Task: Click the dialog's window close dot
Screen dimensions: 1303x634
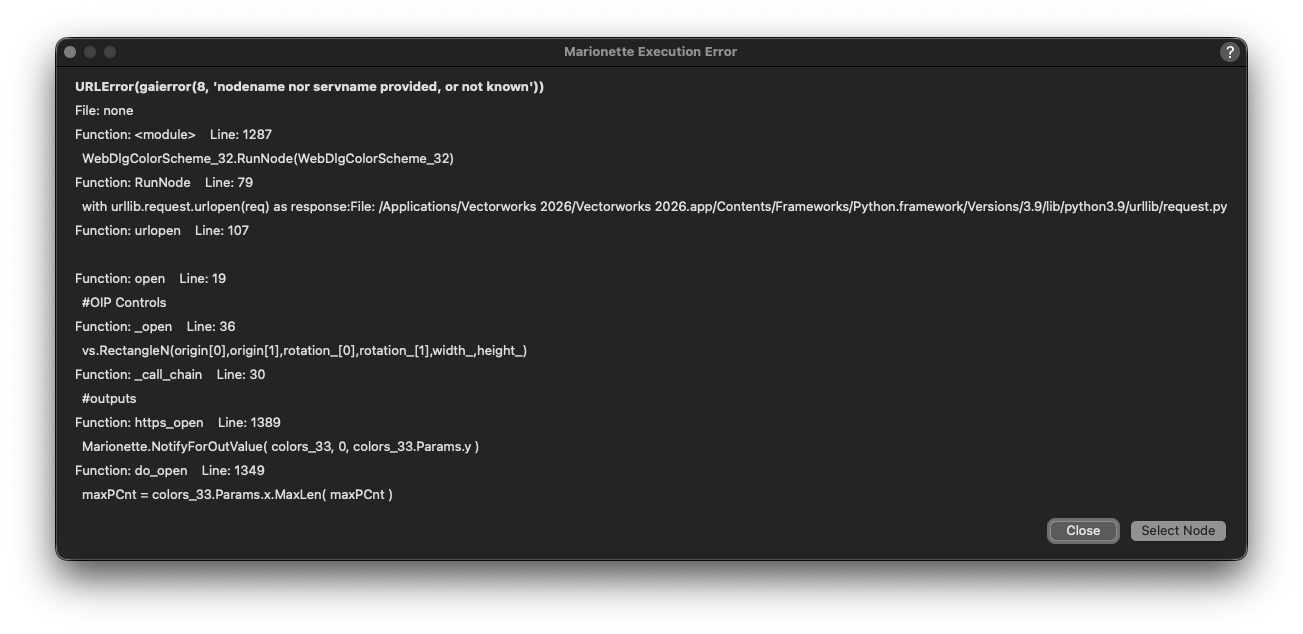Action: point(70,52)
